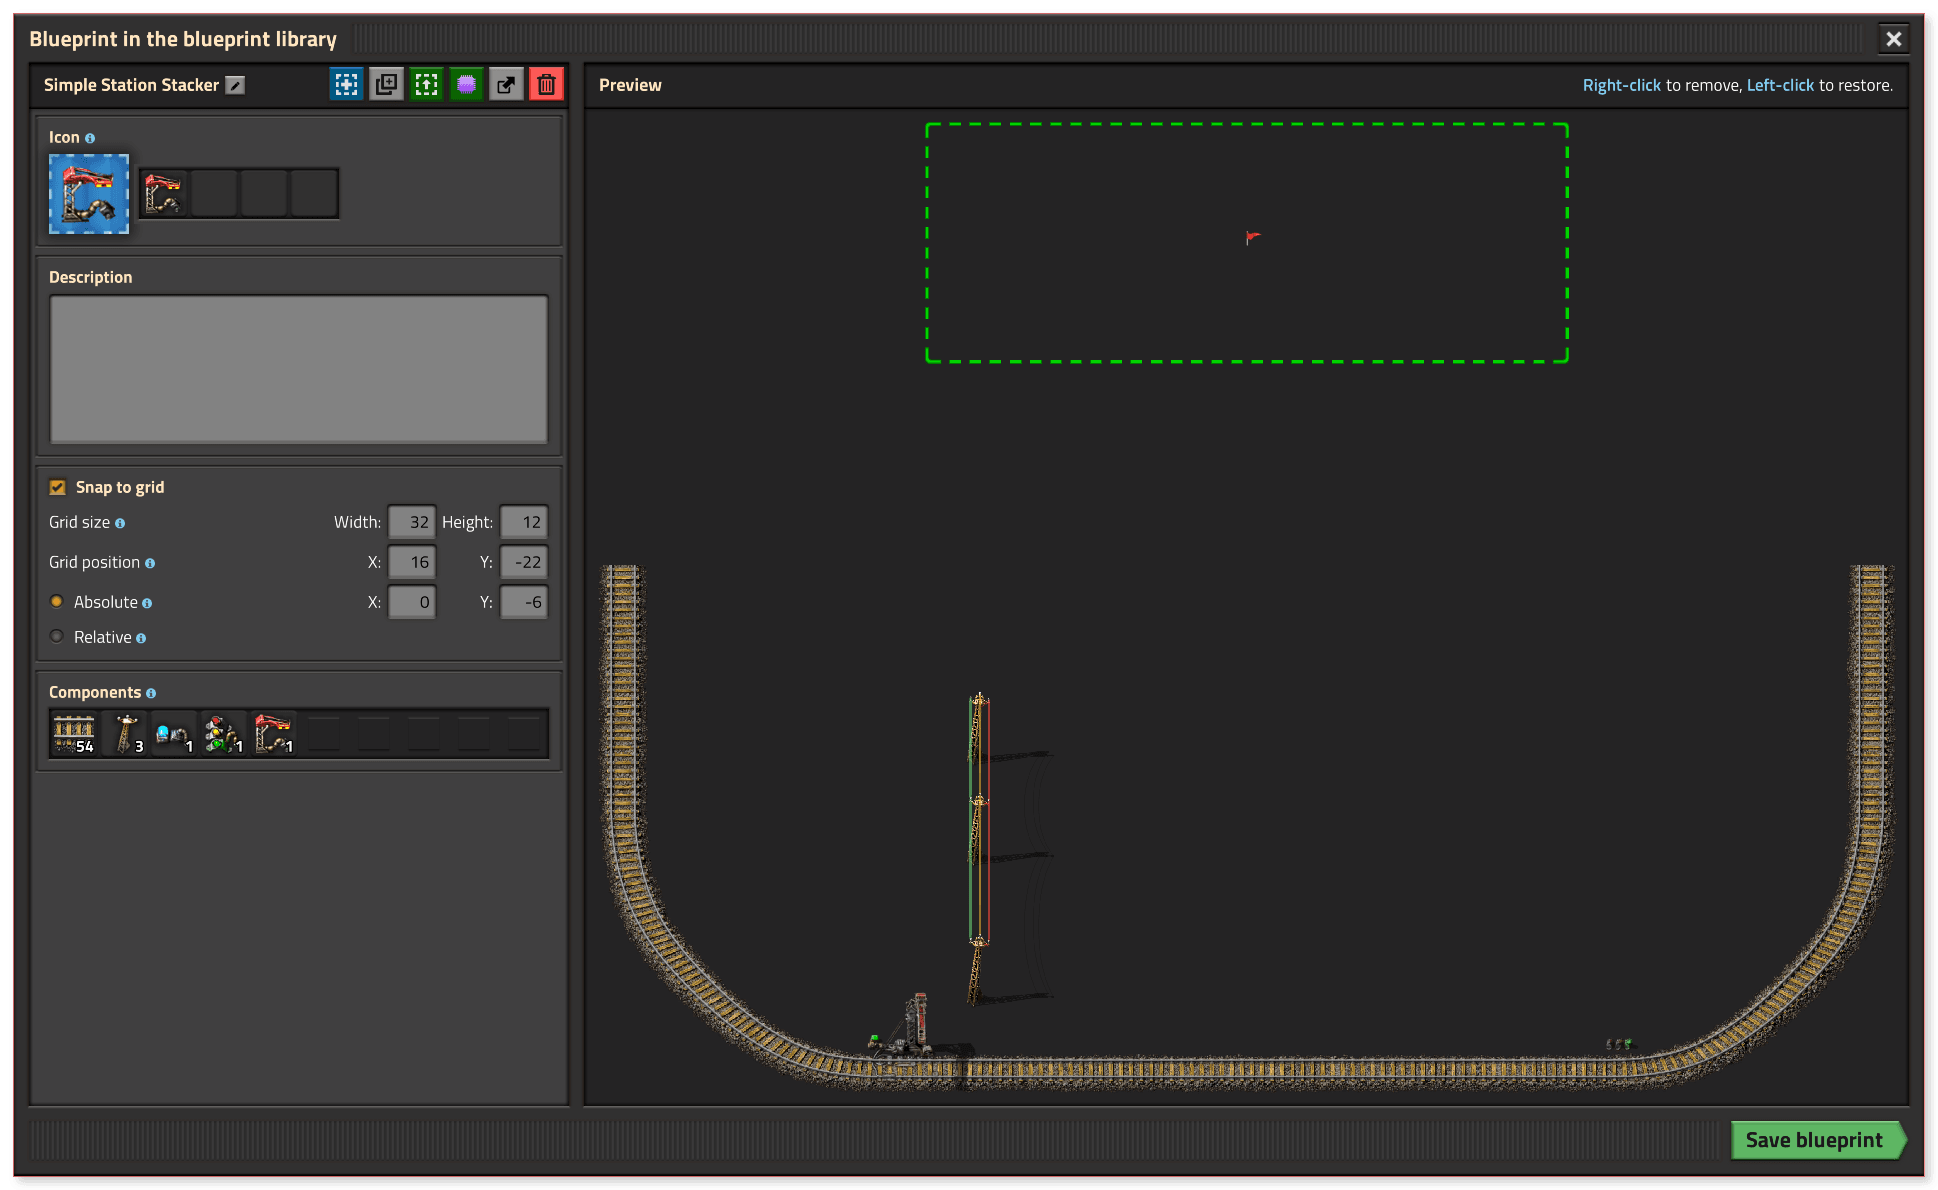Close the blueprint library window

(x=1893, y=39)
